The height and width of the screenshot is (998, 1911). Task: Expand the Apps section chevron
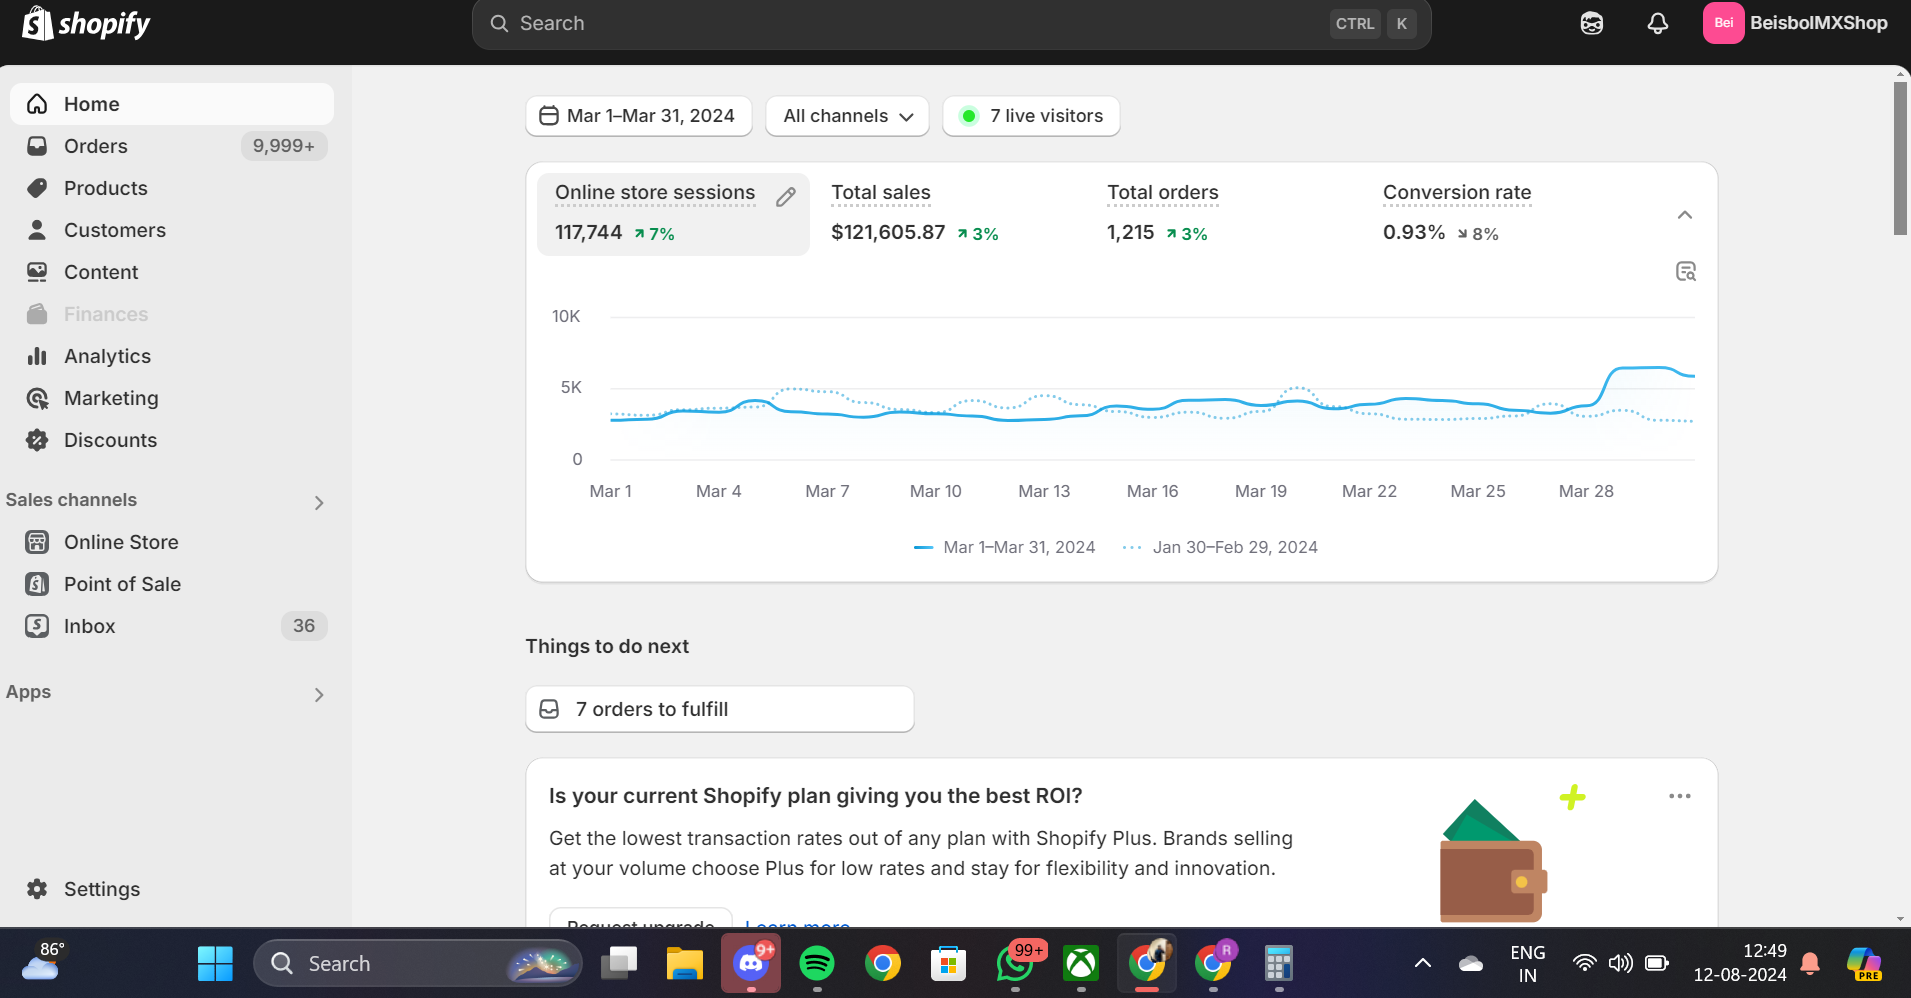coord(319,695)
